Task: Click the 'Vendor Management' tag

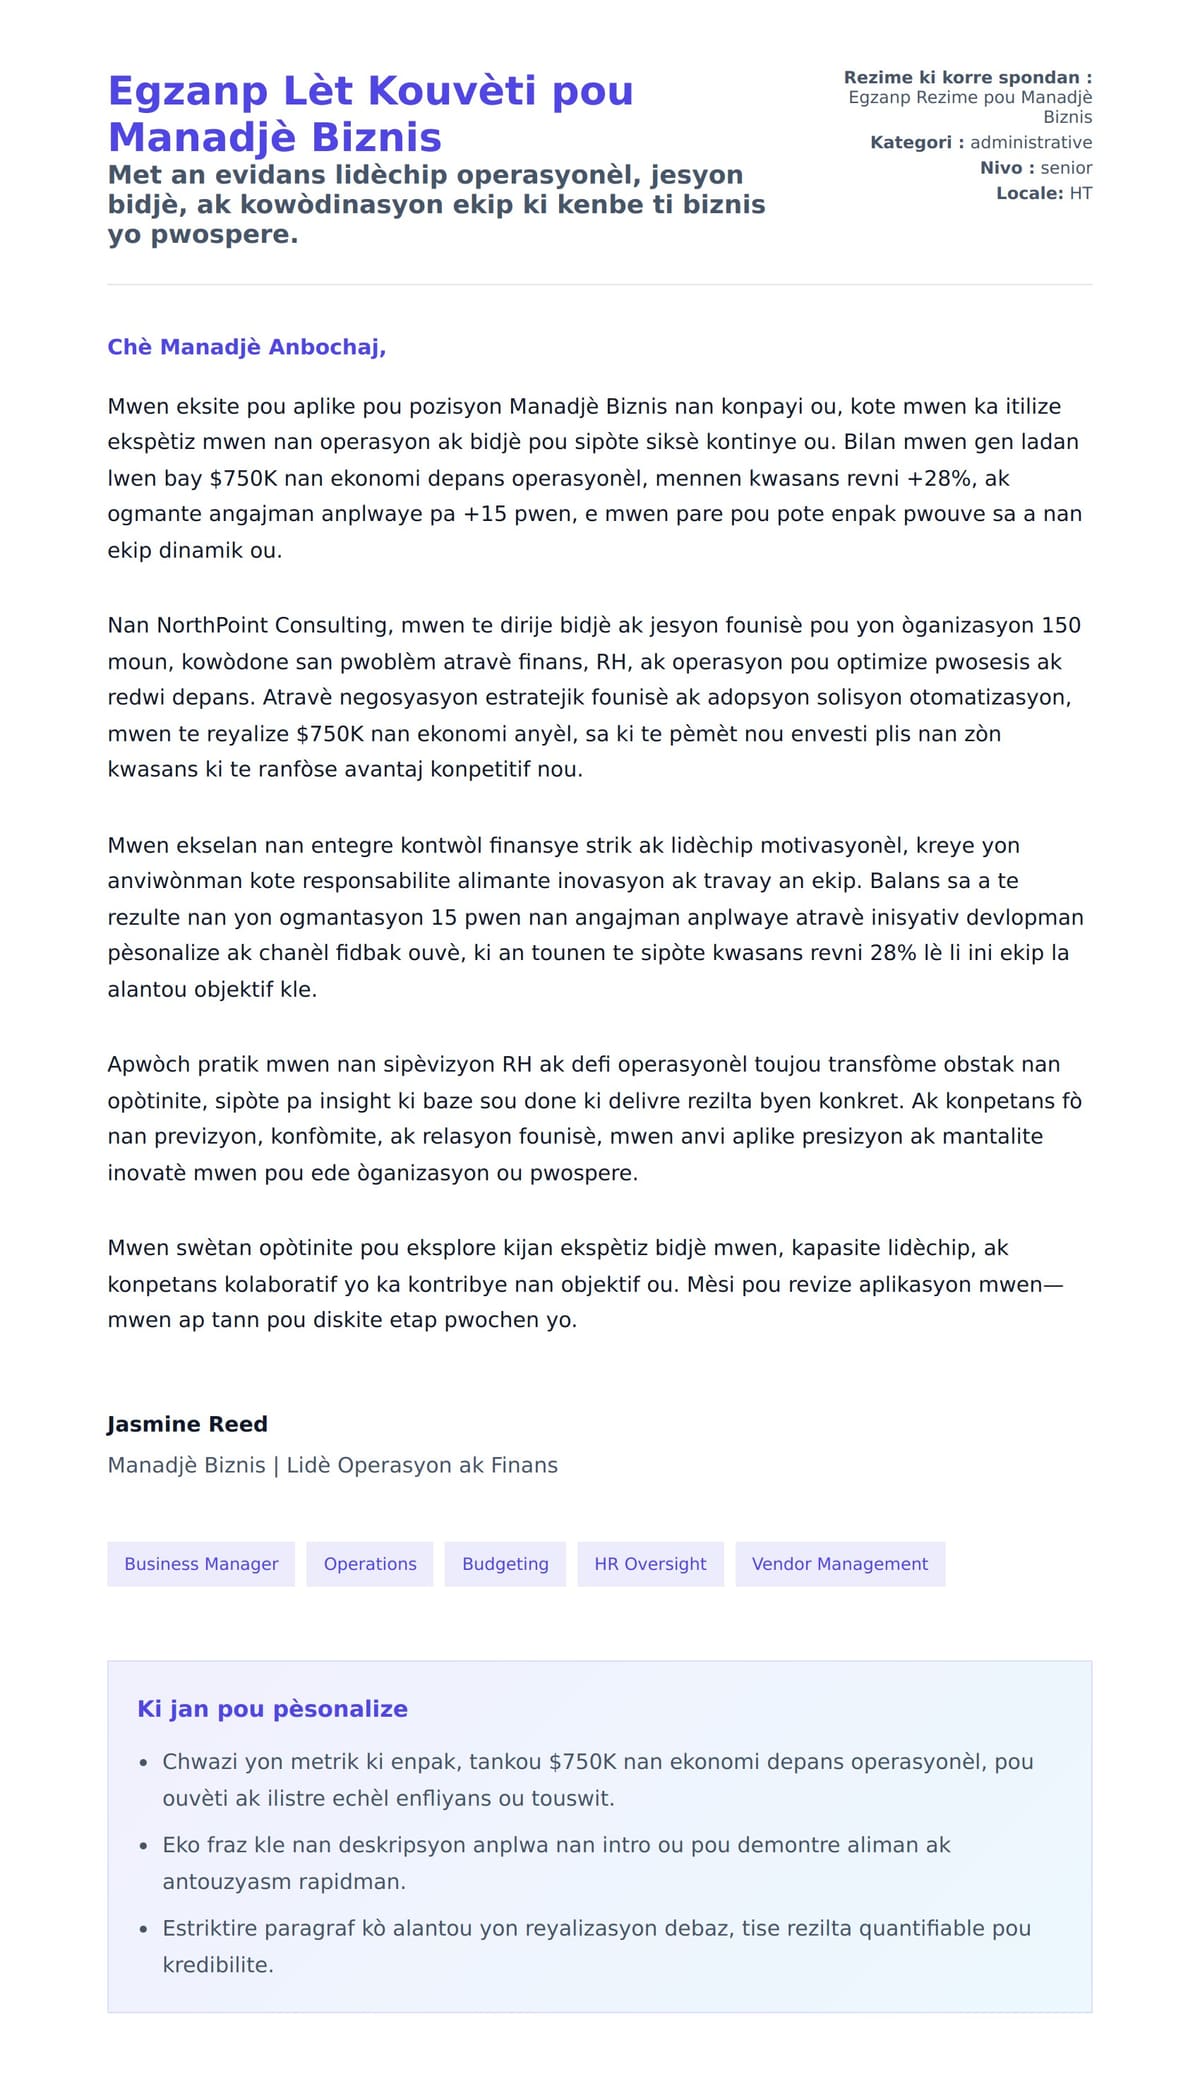Action: [840, 1564]
